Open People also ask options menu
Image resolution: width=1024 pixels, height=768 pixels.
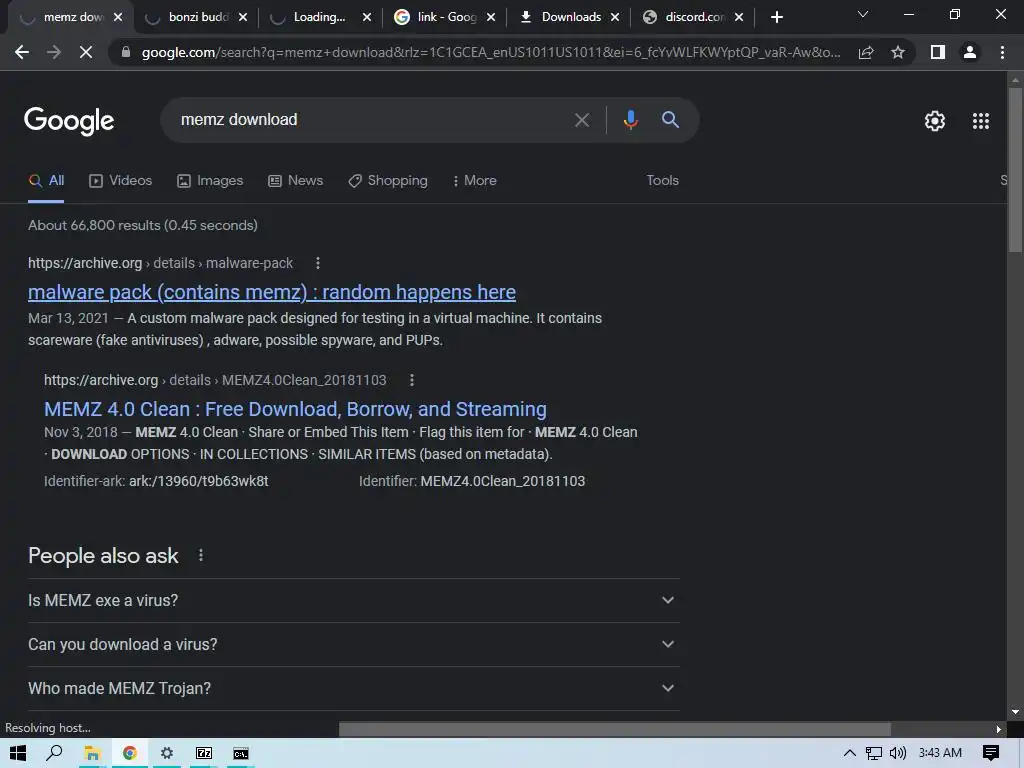pyautogui.click(x=200, y=555)
